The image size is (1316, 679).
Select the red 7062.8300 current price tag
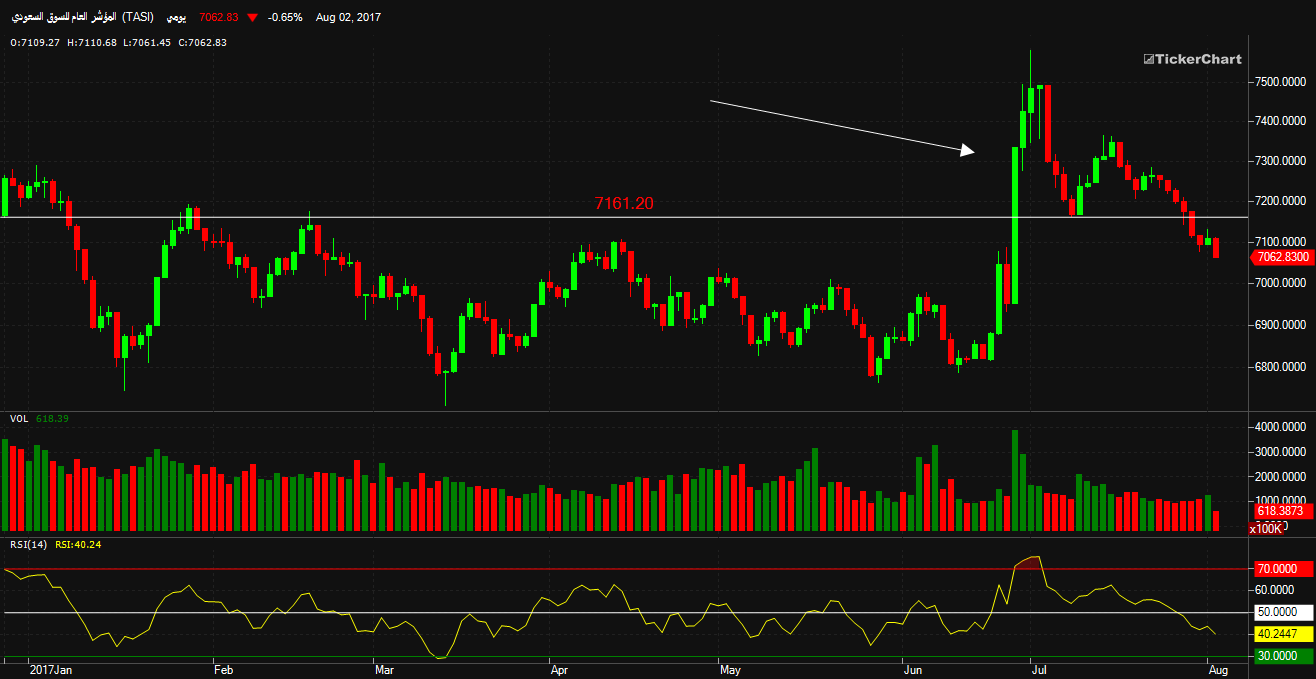coord(1281,258)
